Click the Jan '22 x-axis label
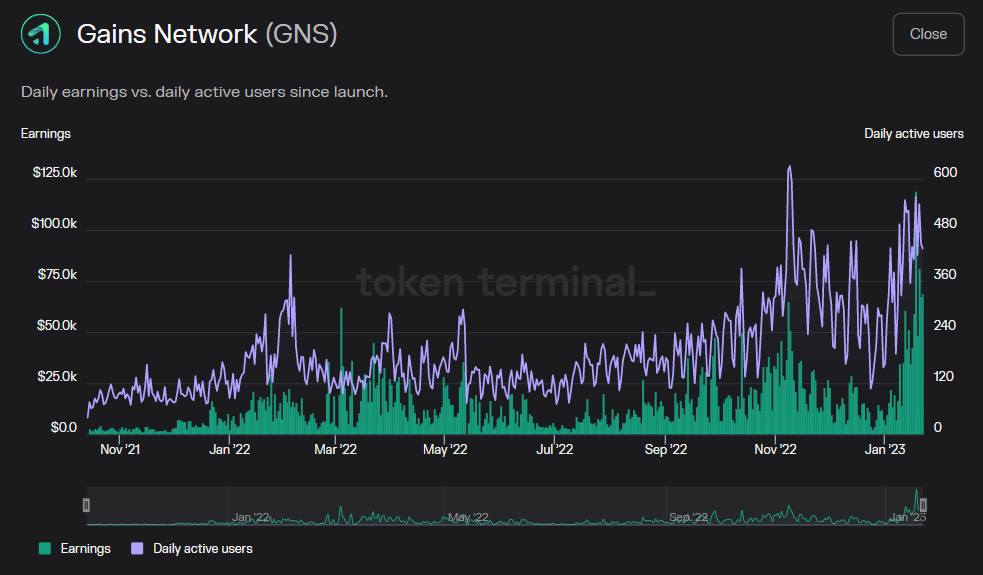The height and width of the screenshot is (575, 983). click(x=229, y=450)
